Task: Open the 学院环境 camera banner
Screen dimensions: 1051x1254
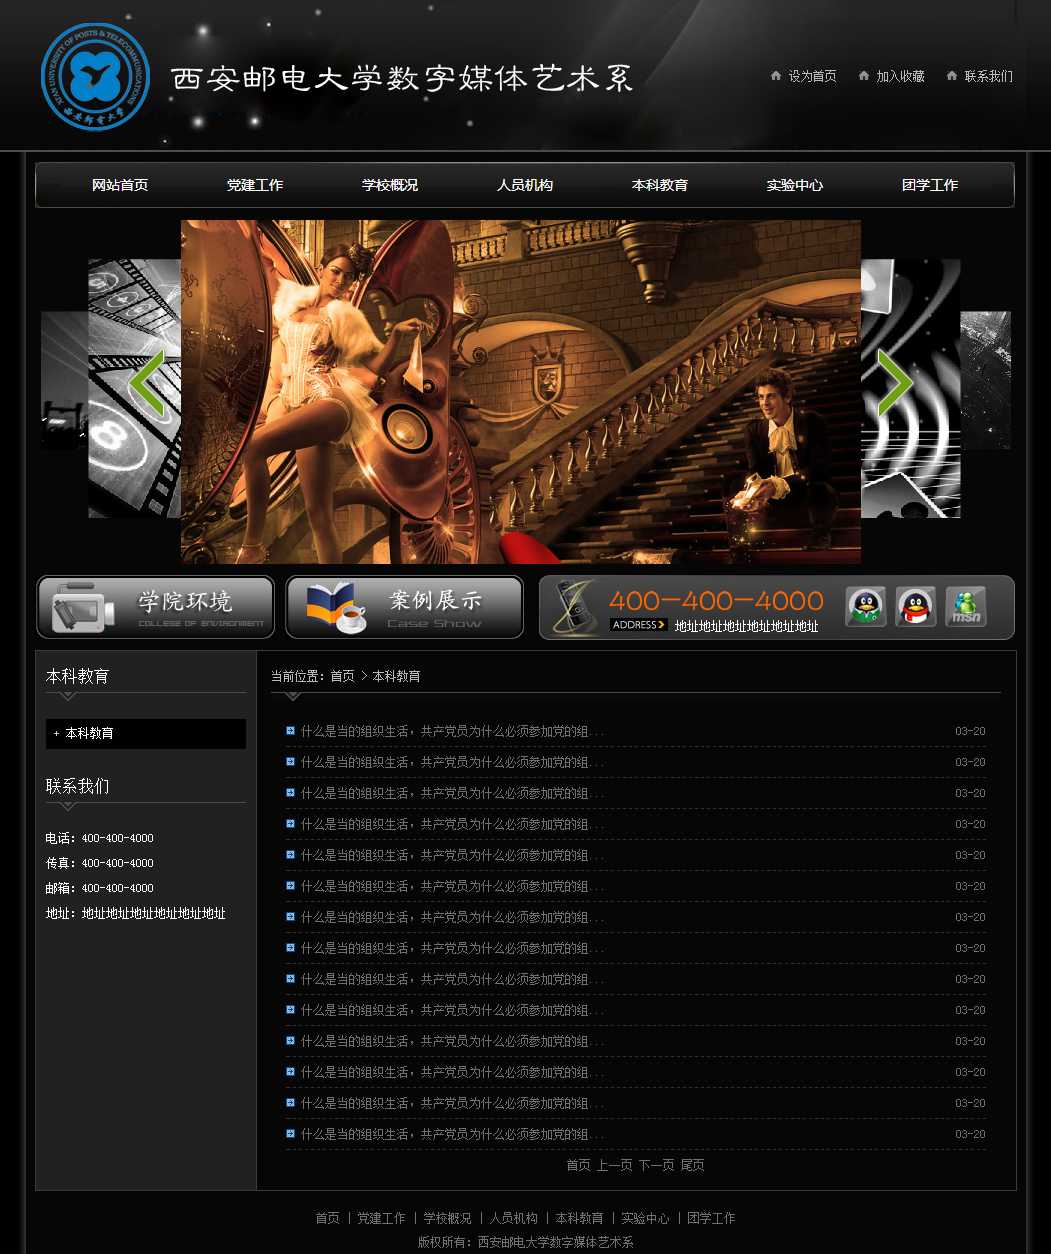Action: pos(155,607)
